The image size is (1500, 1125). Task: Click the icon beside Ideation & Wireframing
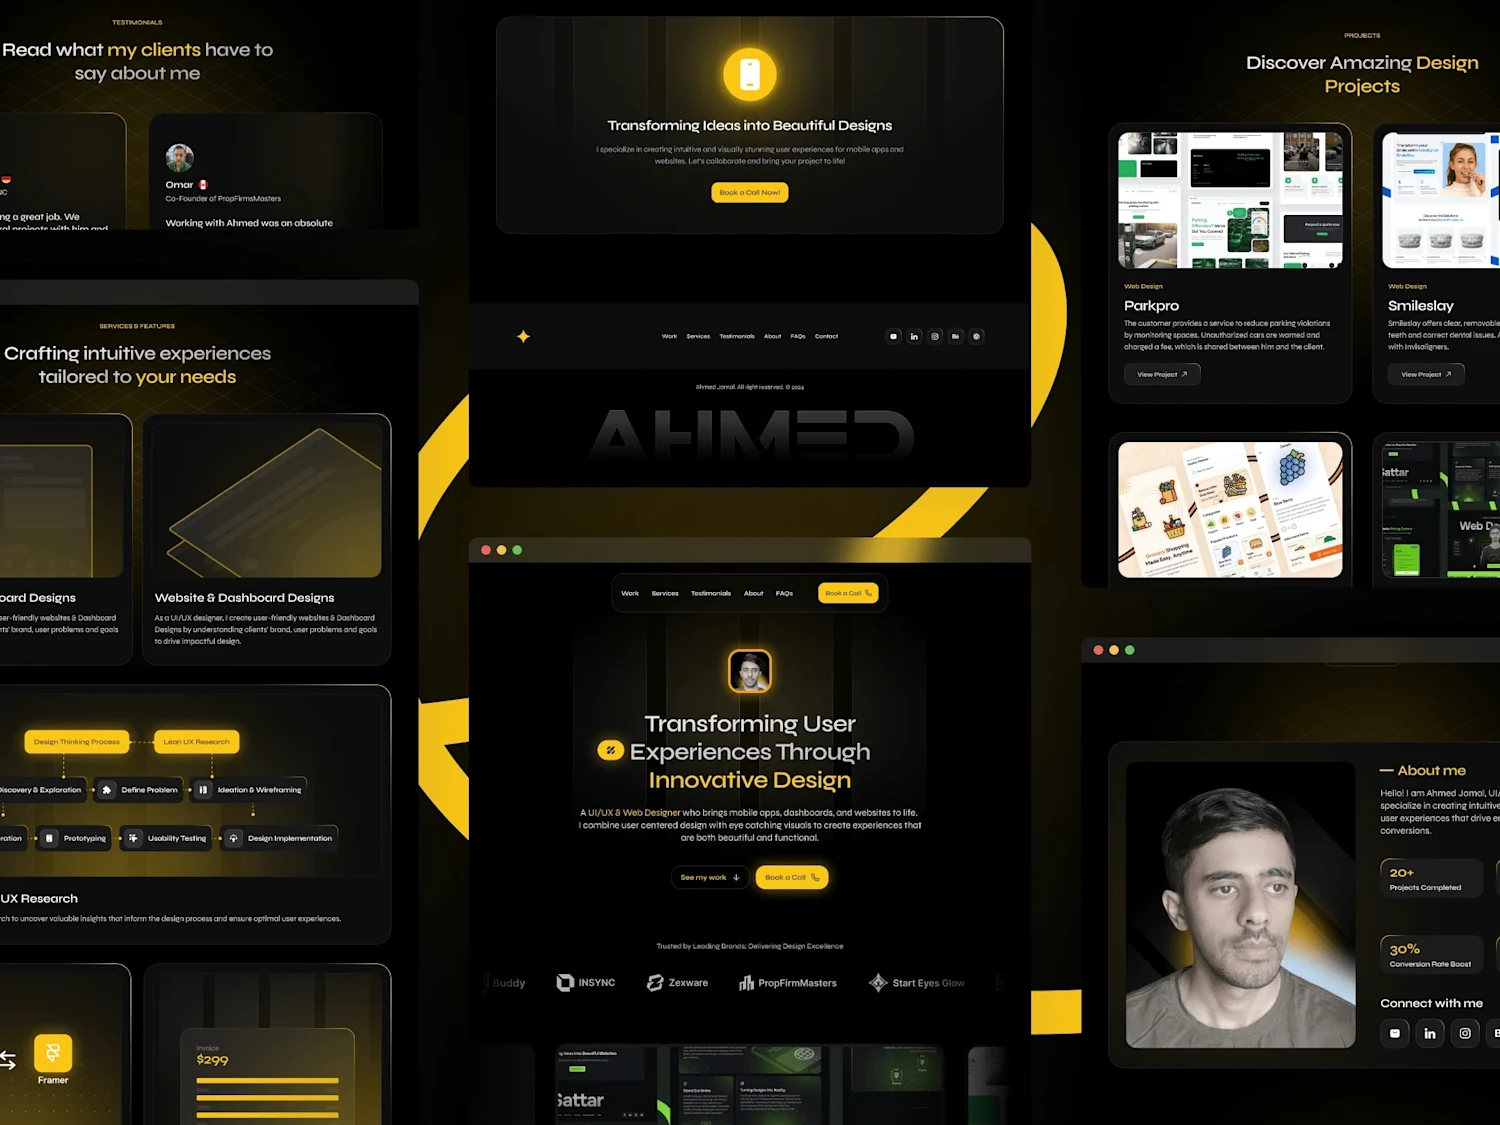[x=203, y=790]
